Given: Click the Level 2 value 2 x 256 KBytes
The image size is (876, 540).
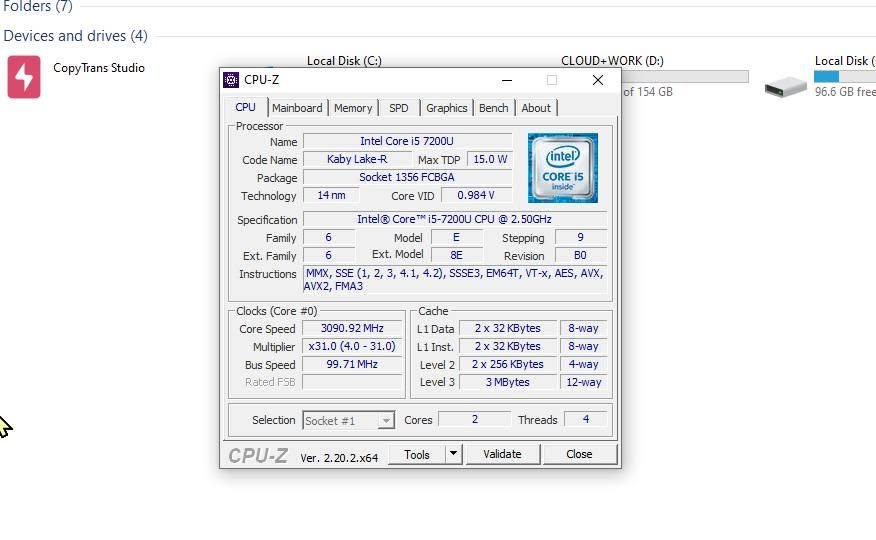Looking at the screenshot, I should 507,364.
